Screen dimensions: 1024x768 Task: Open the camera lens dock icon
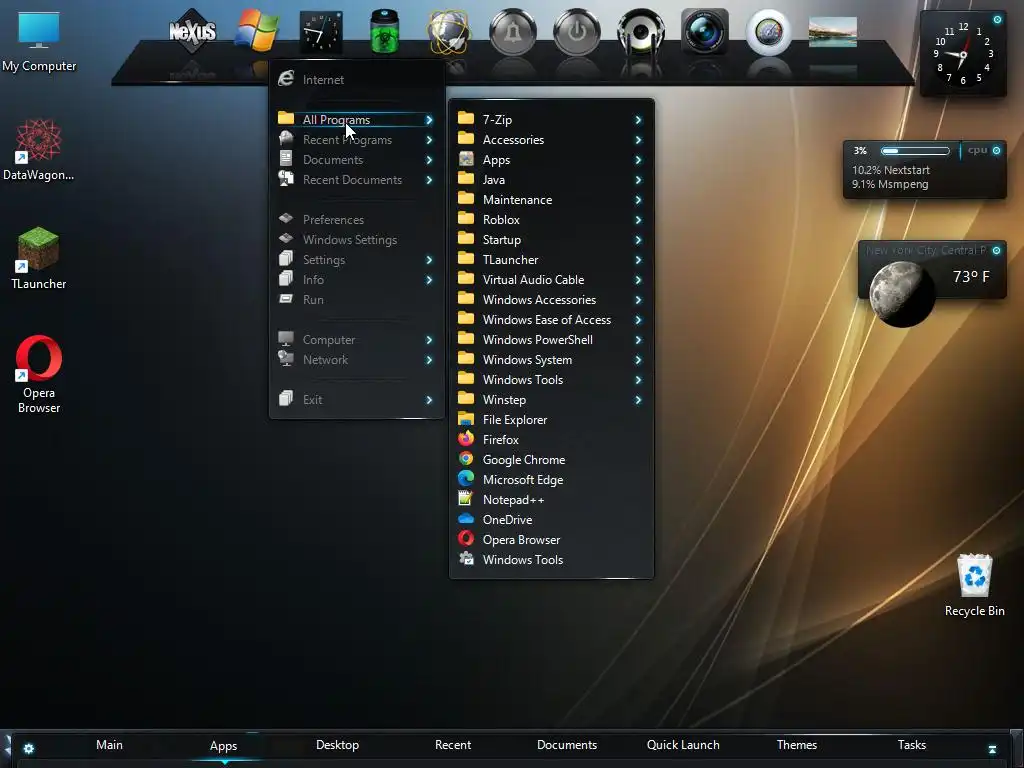point(705,31)
